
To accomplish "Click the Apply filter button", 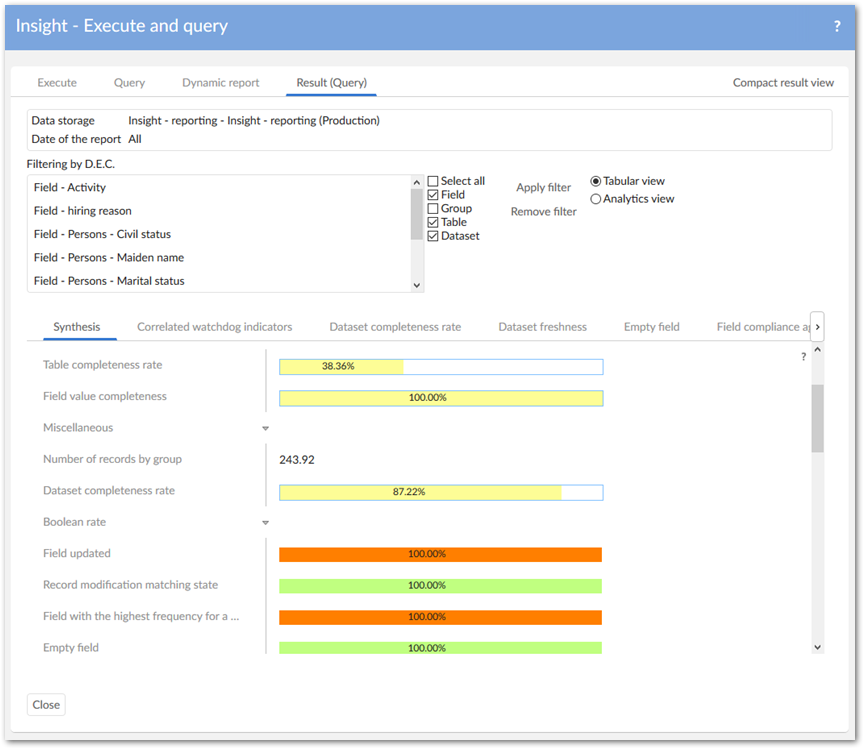I will tap(543, 188).
